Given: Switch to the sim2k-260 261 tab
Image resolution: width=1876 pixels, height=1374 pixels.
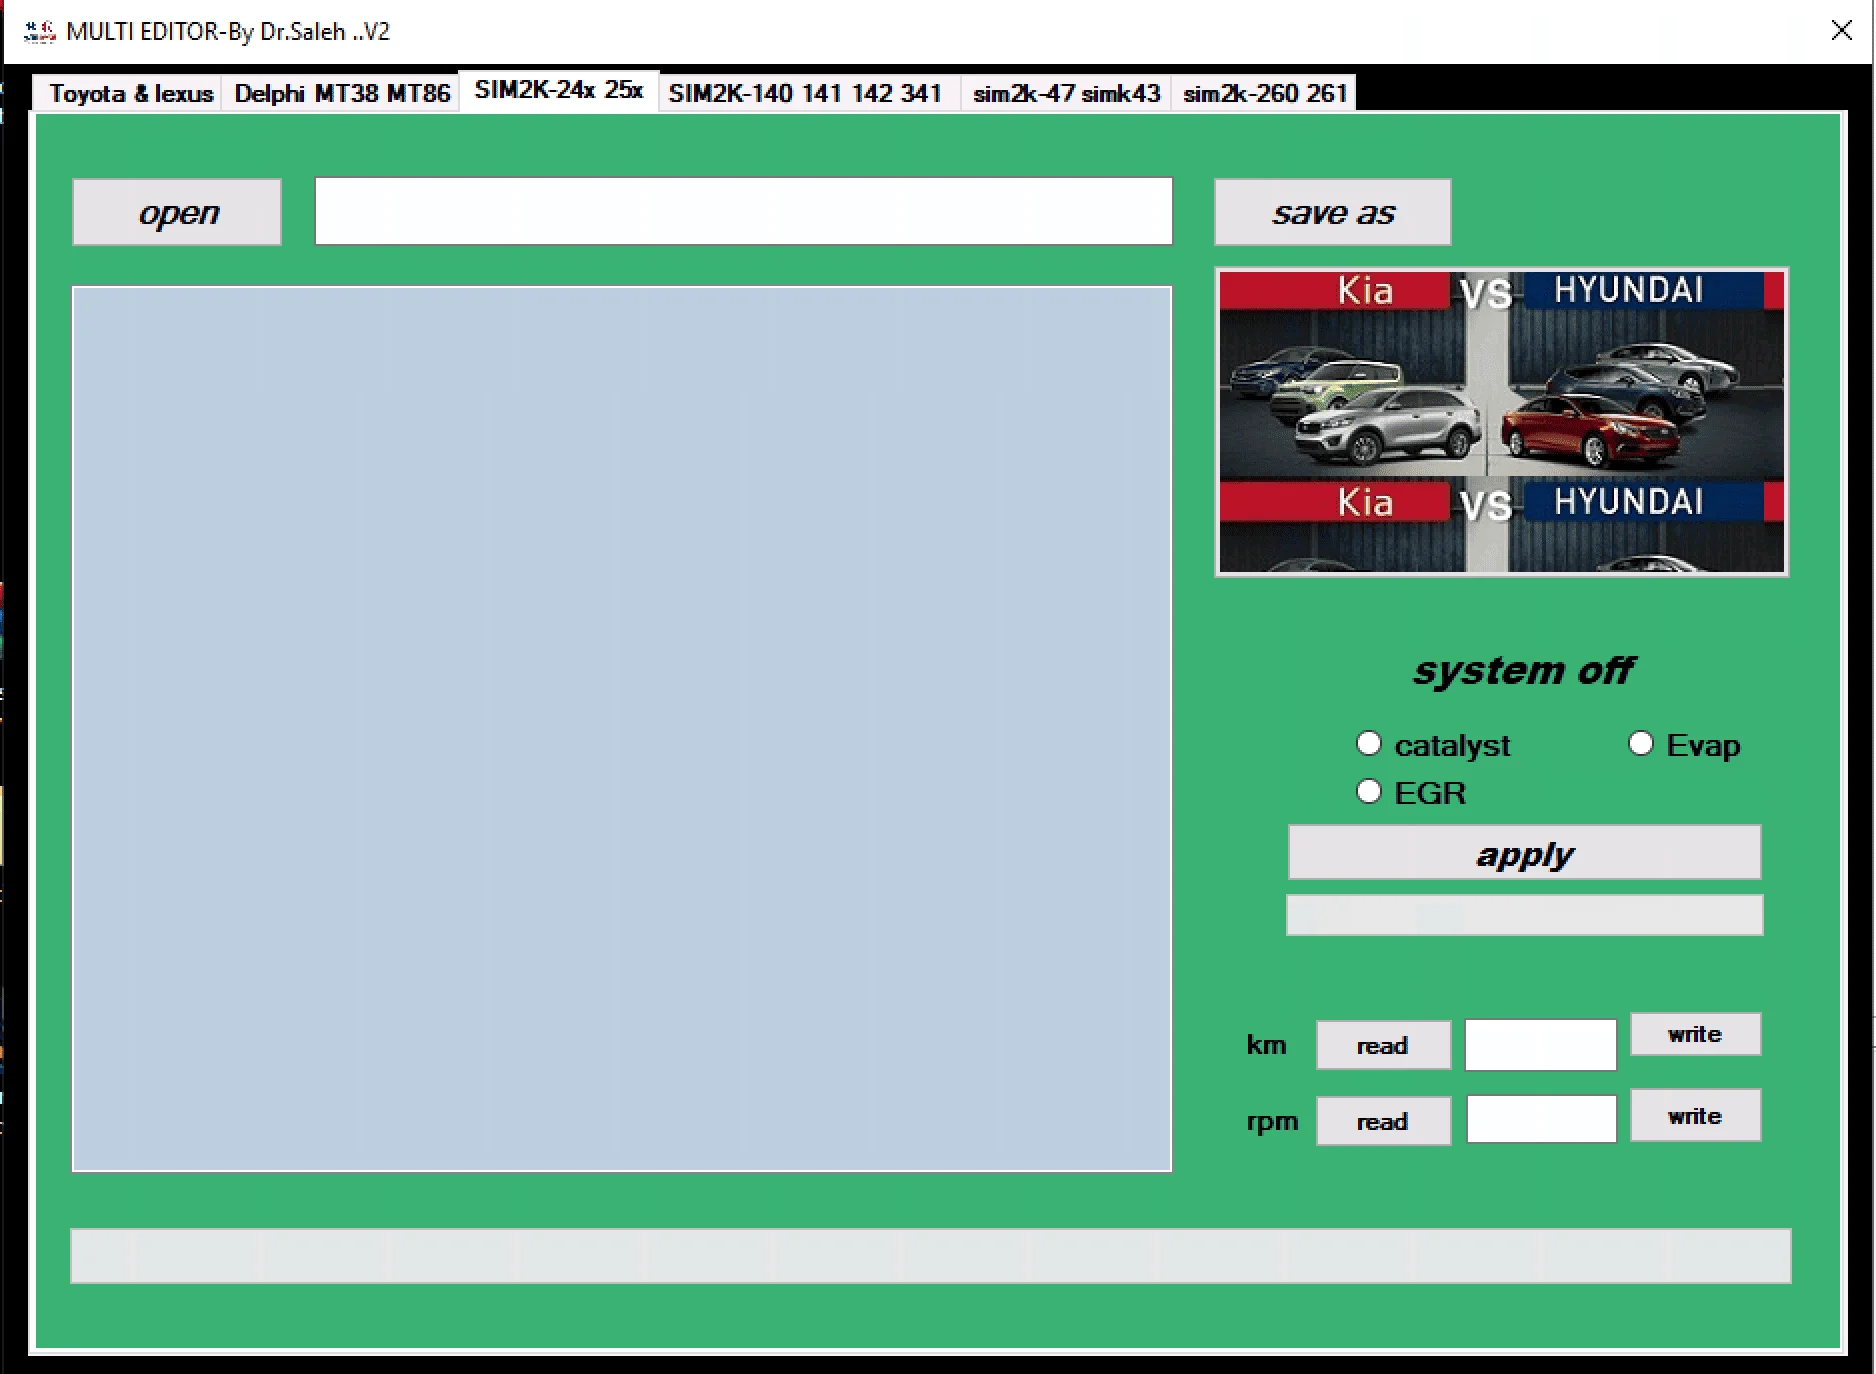Looking at the screenshot, I should click(1264, 94).
